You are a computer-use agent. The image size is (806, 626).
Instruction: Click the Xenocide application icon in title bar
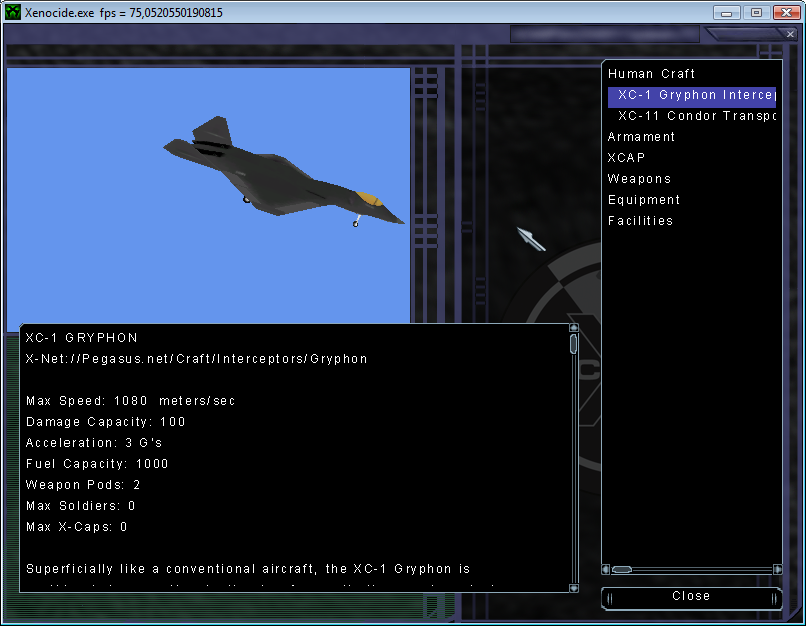click(x=12, y=12)
